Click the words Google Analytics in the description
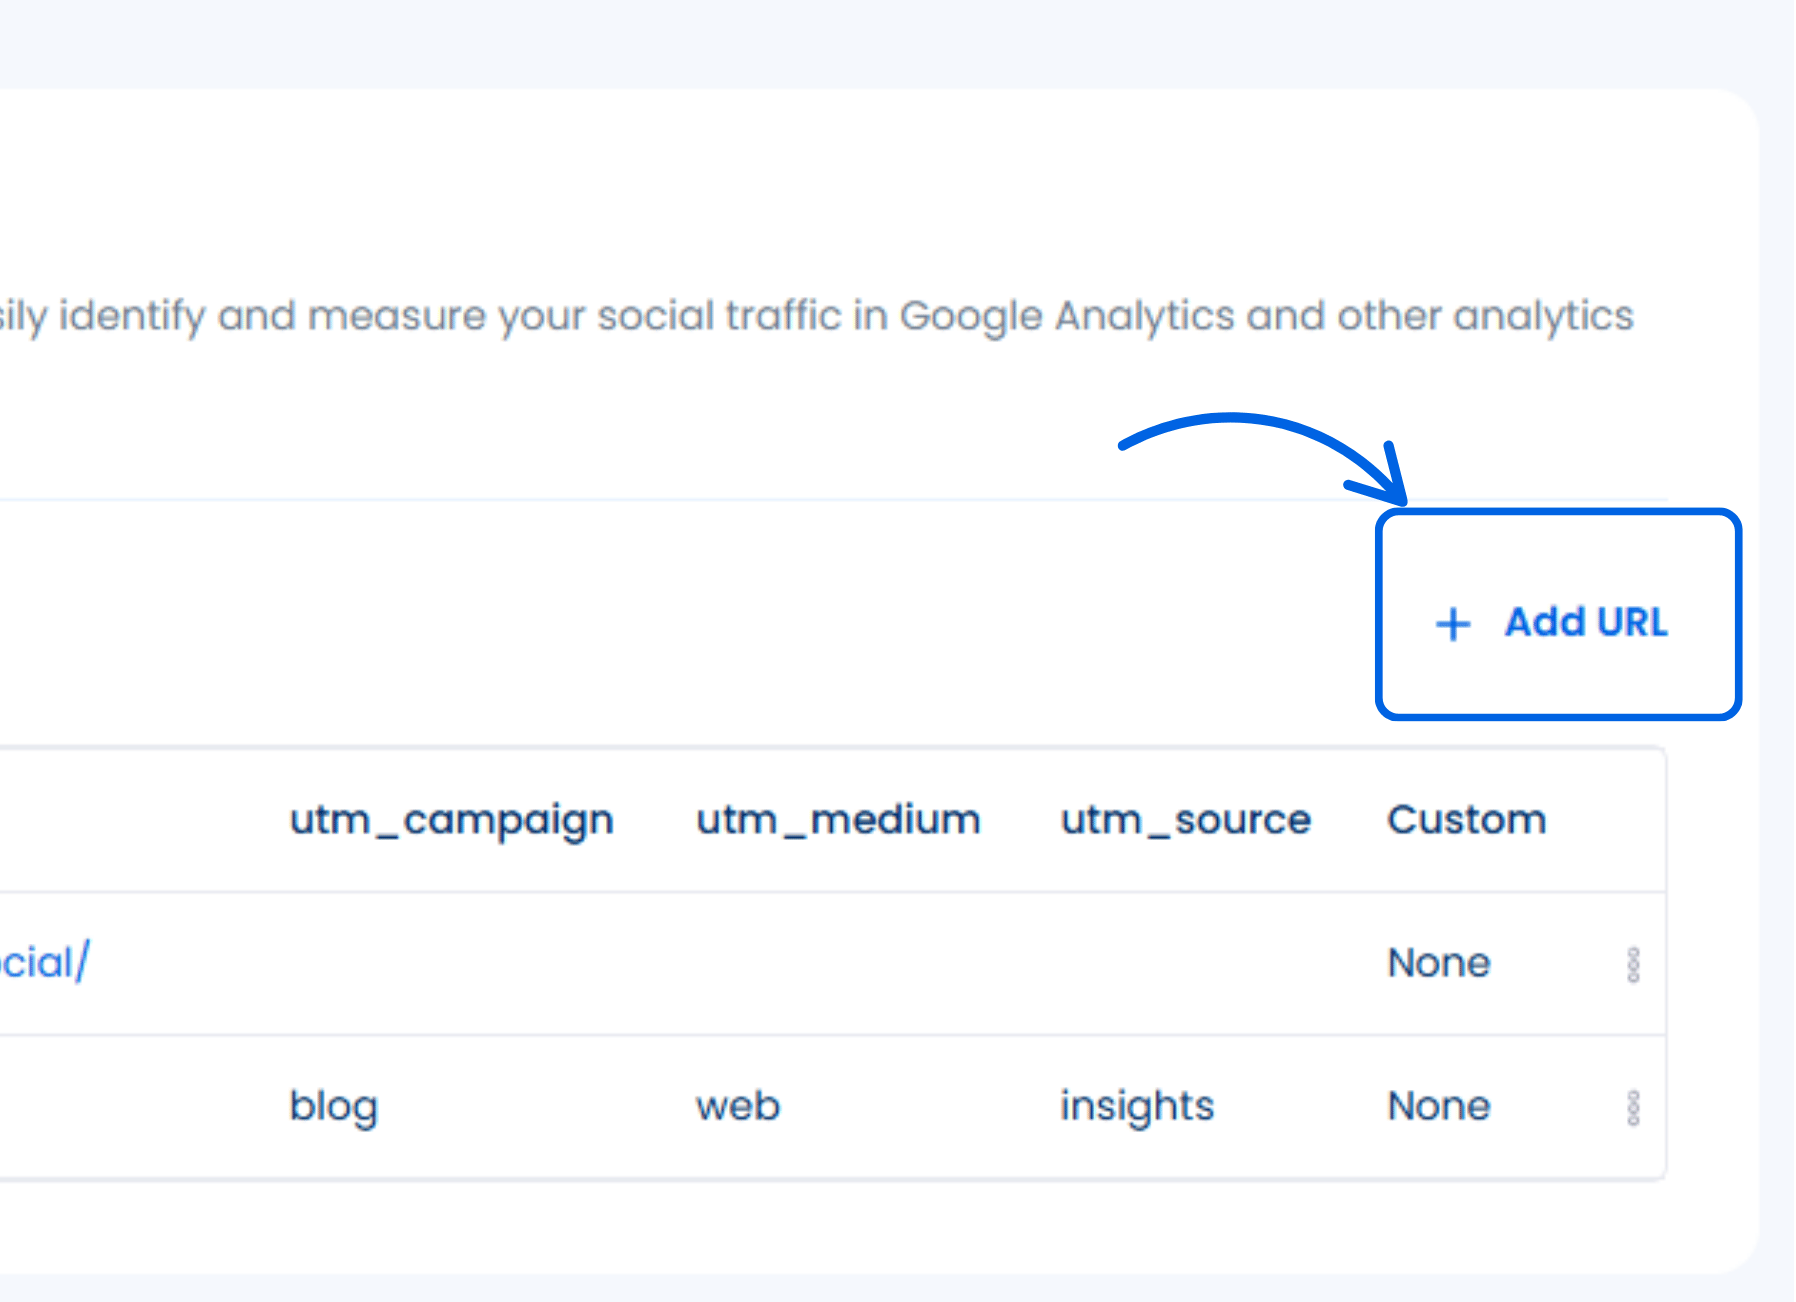This screenshot has height=1302, width=1796. (x=1067, y=316)
